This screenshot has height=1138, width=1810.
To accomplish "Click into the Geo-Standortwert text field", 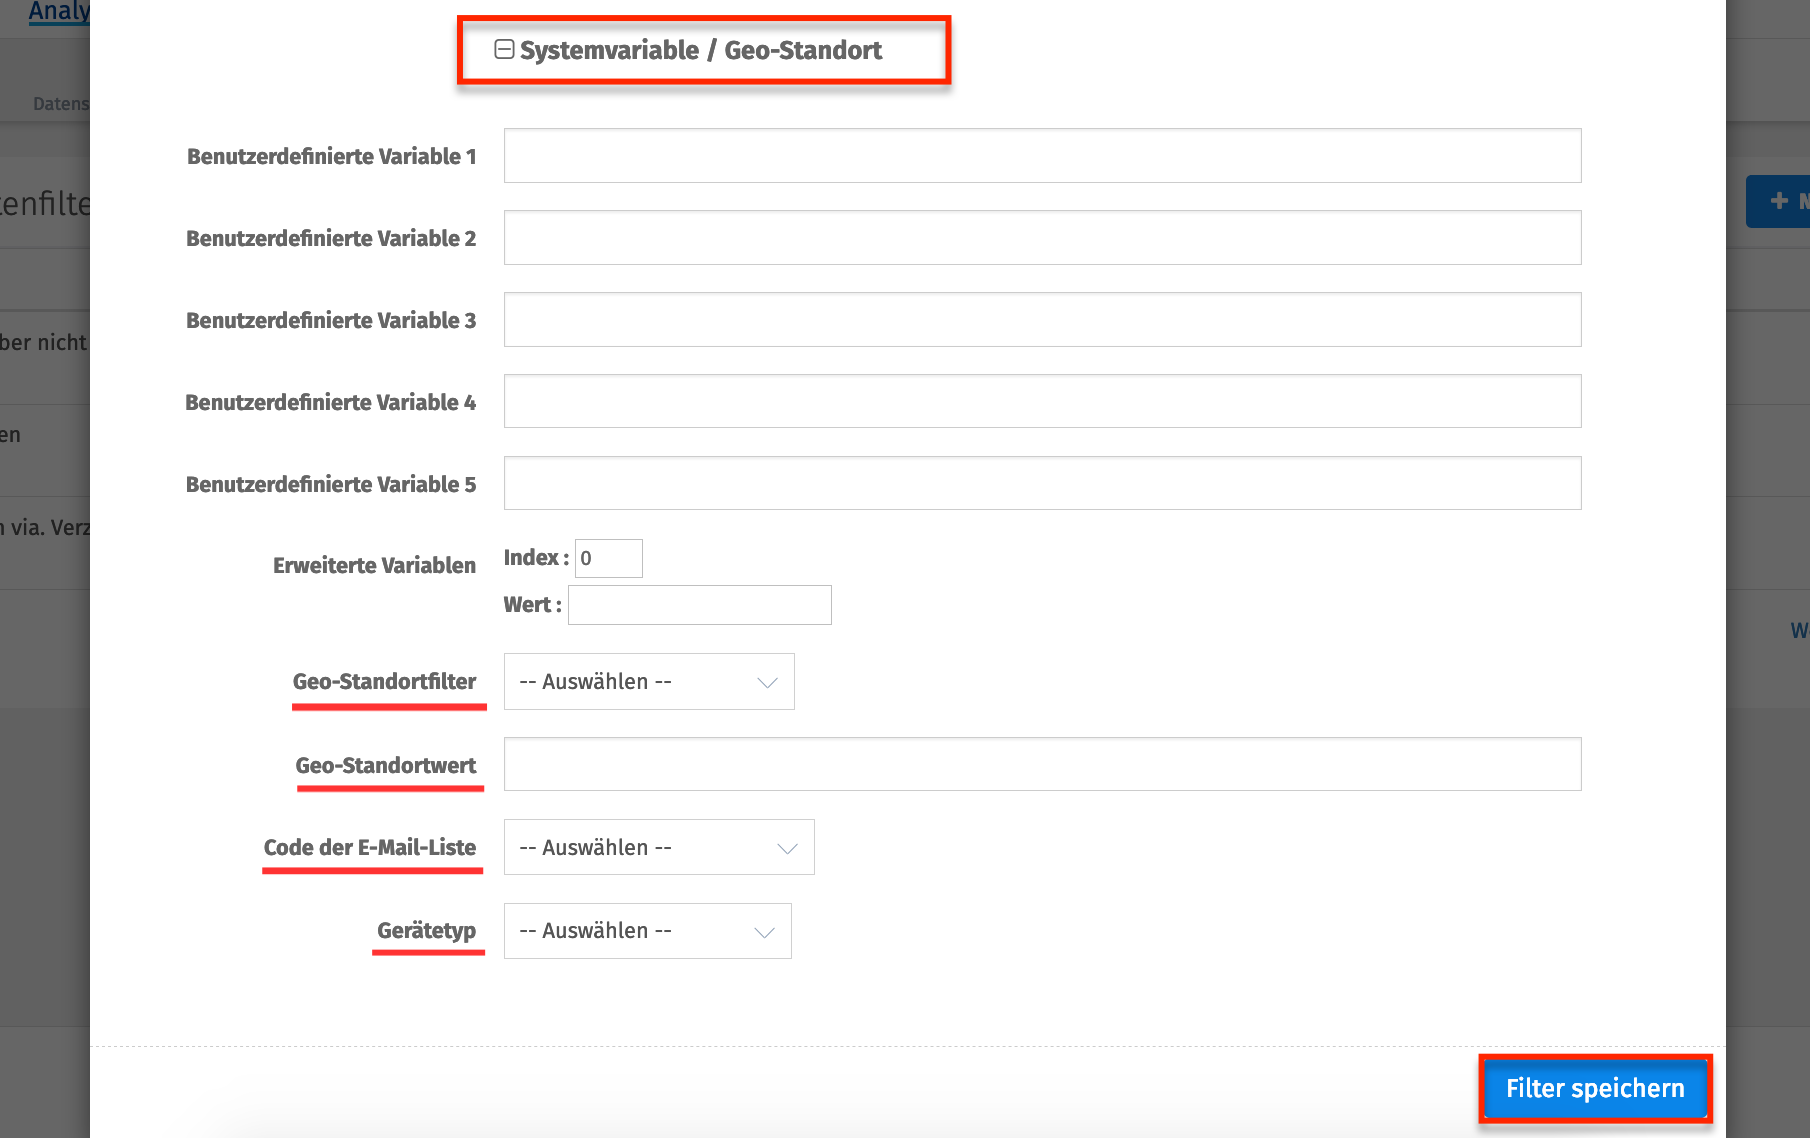I will (1041, 763).
